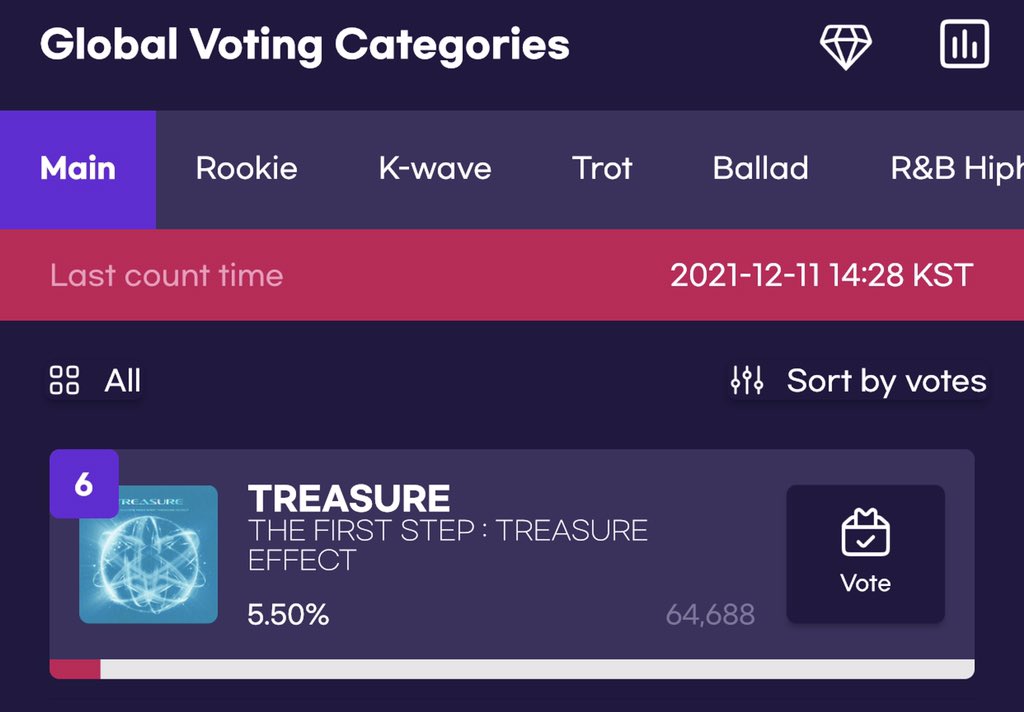Image resolution: width=1024 pixels, height=712 pixels.
Task: Switch to the Main category tab
Action: point(78,168)
